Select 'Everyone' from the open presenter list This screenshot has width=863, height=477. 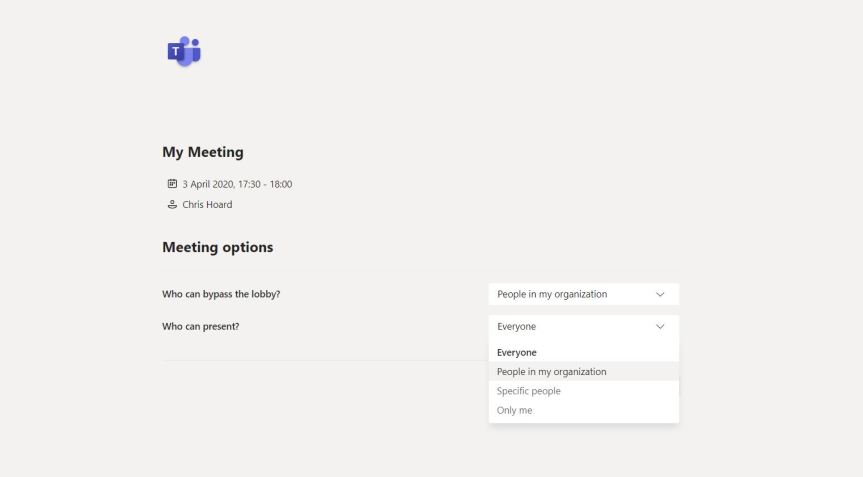517,352
